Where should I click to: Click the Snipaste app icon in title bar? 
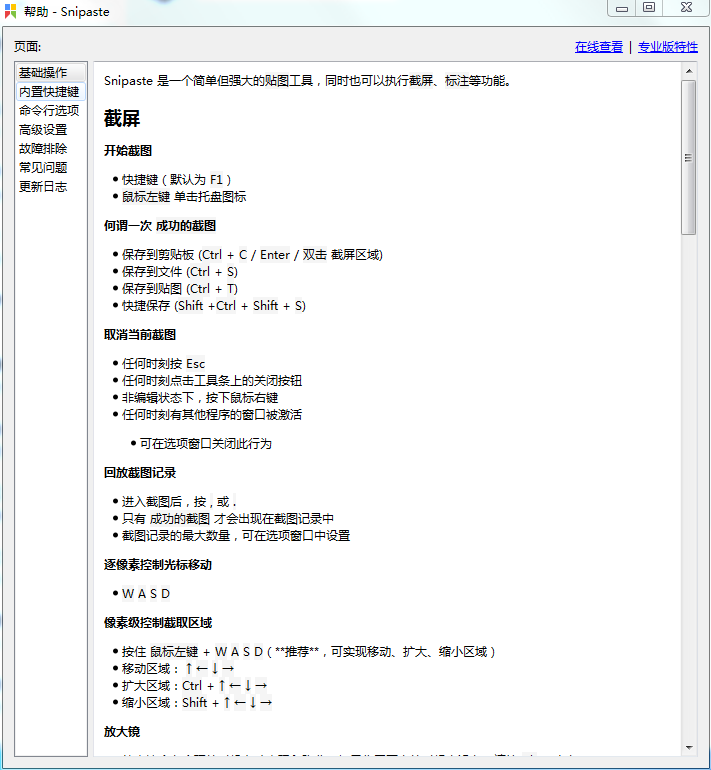pyautogui.click(x=10, y=11)
